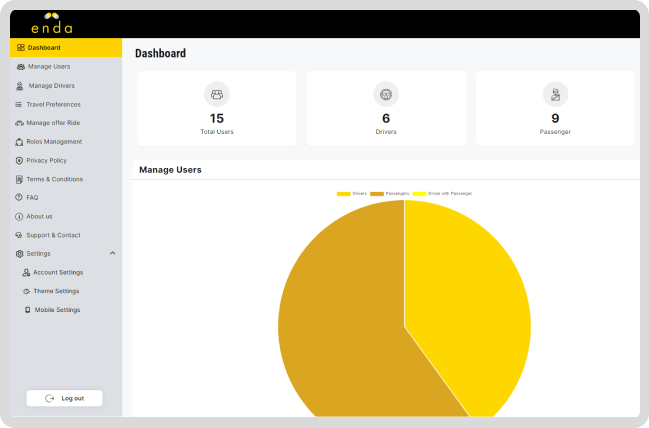Click the Theme Settings icon

26,291
